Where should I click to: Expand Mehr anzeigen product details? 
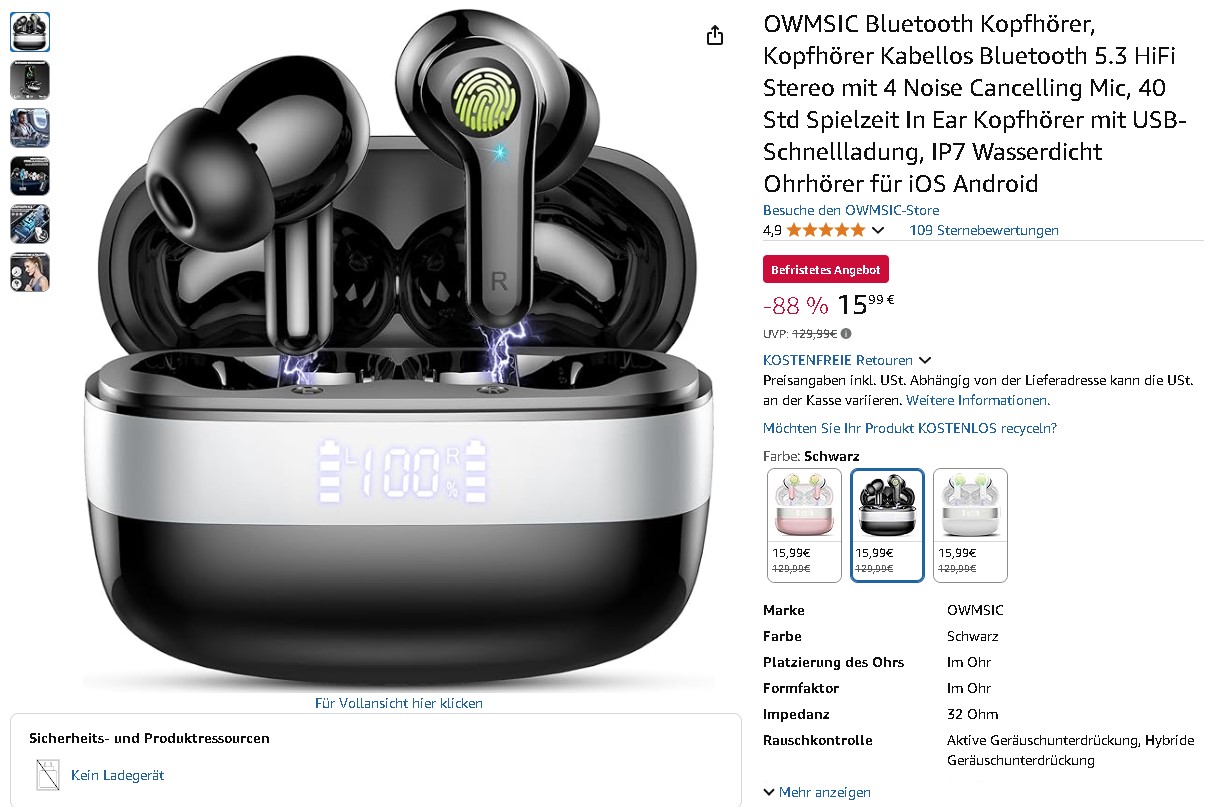[x=817, y=792]
